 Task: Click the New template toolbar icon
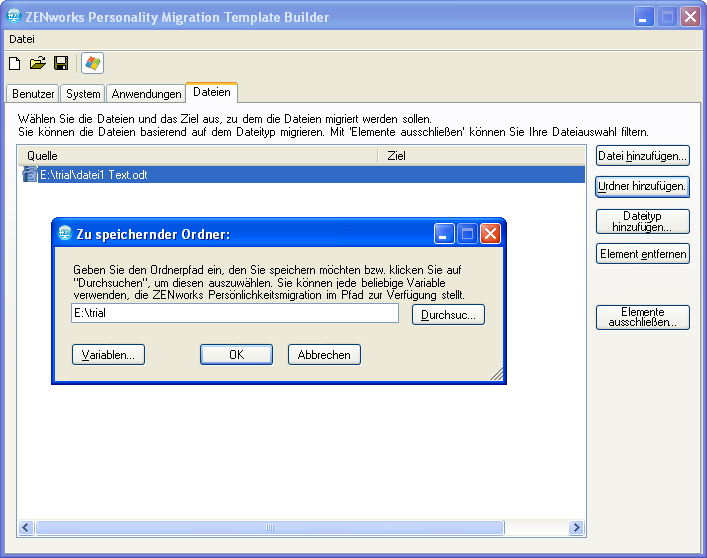click(14, 63)
